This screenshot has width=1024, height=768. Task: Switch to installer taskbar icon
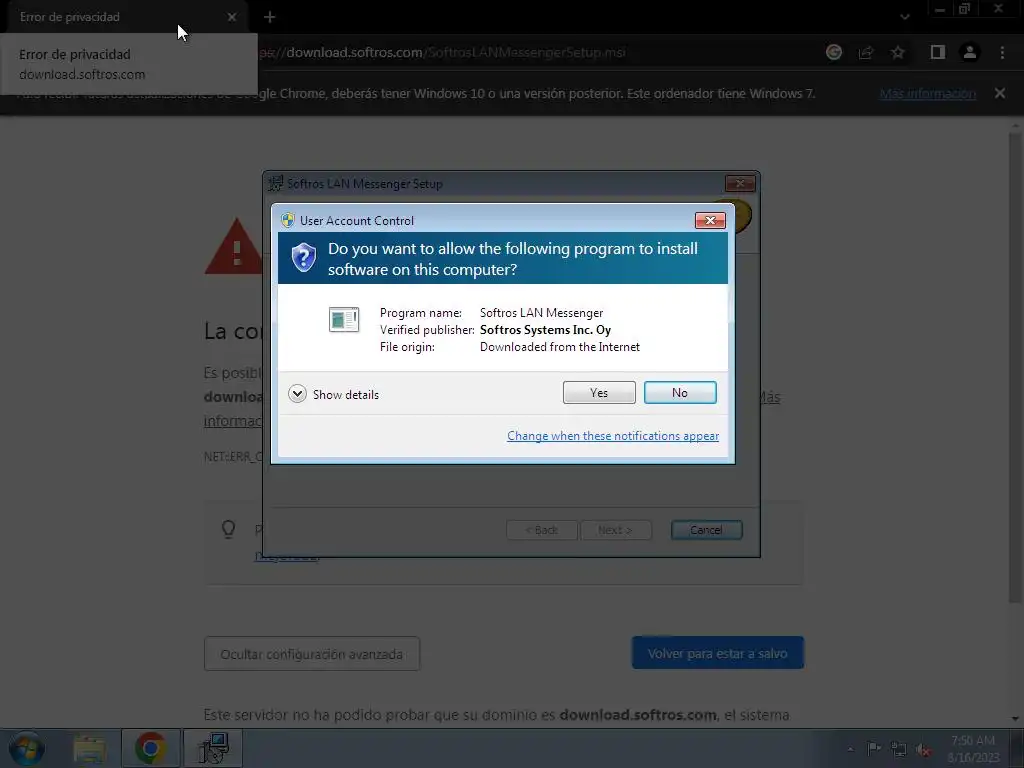(x=213, y=748)
